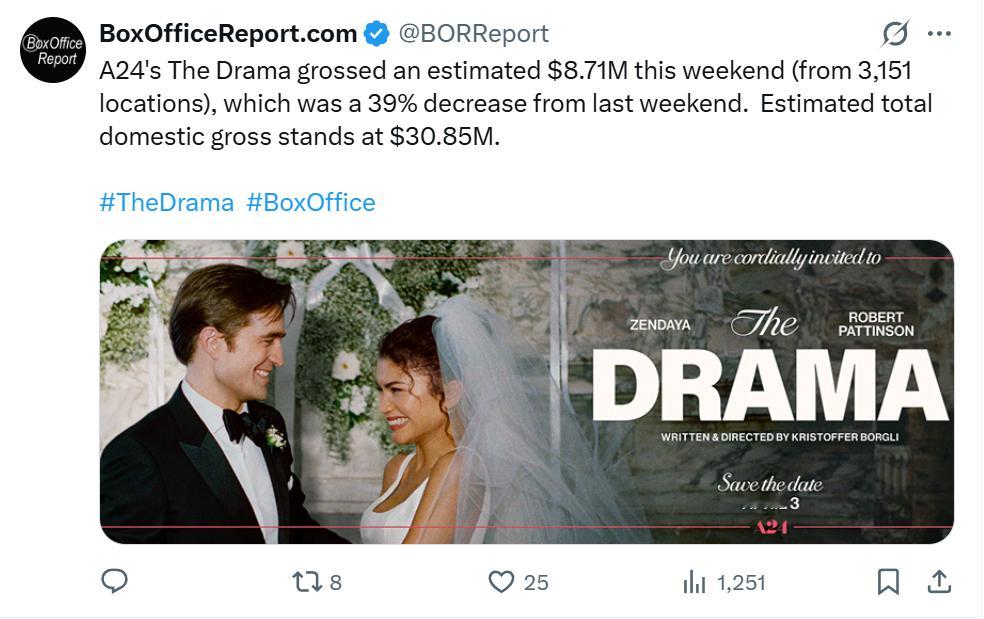Click the 1,251 views count

tap(741, 582)
